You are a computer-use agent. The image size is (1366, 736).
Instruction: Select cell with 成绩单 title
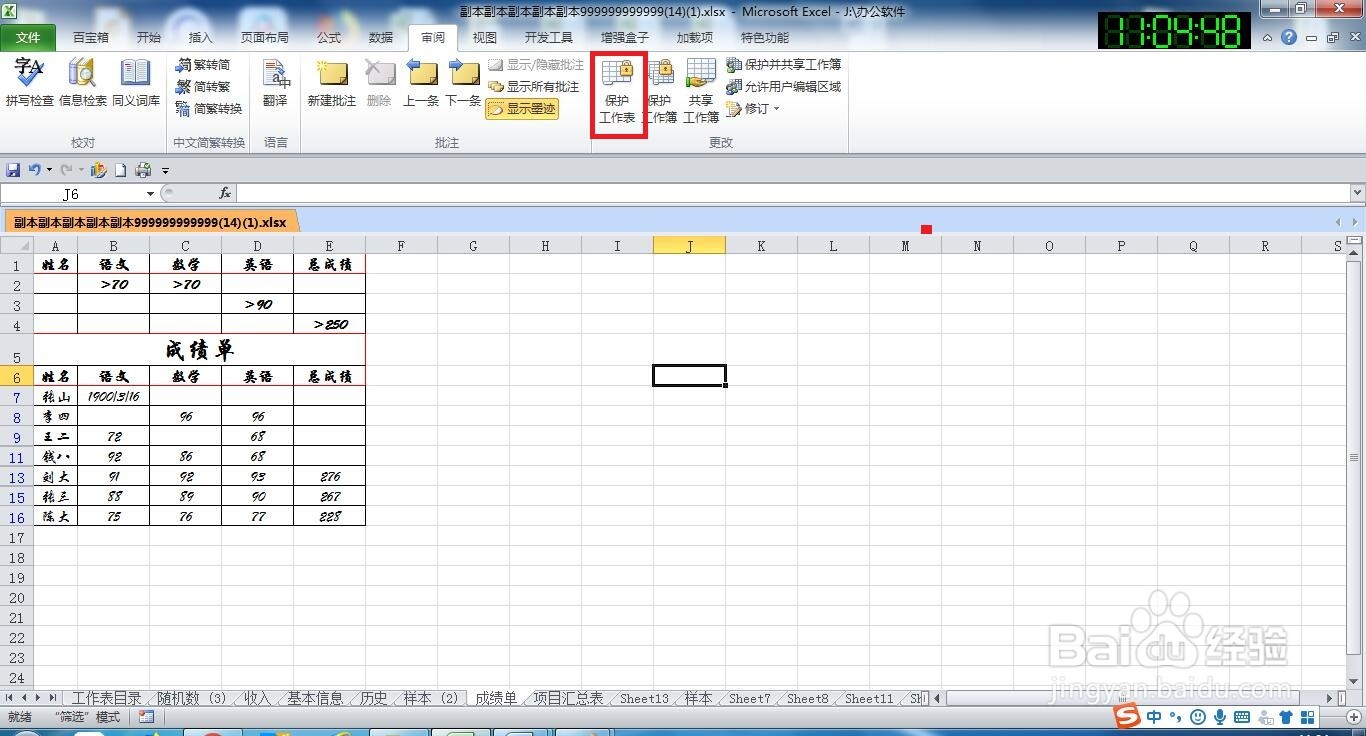(200, 350)
